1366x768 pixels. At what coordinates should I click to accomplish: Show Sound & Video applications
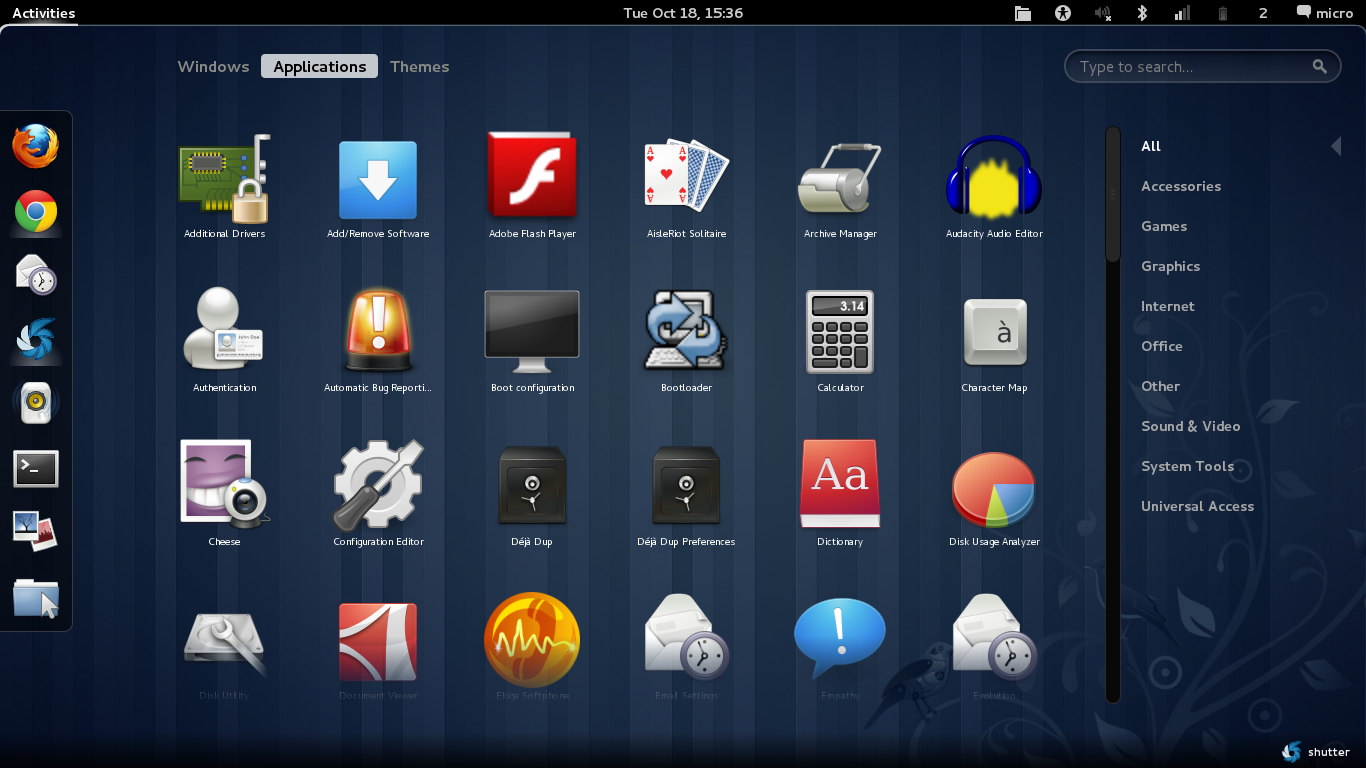pyautogui.click(x=1190, y=426)
